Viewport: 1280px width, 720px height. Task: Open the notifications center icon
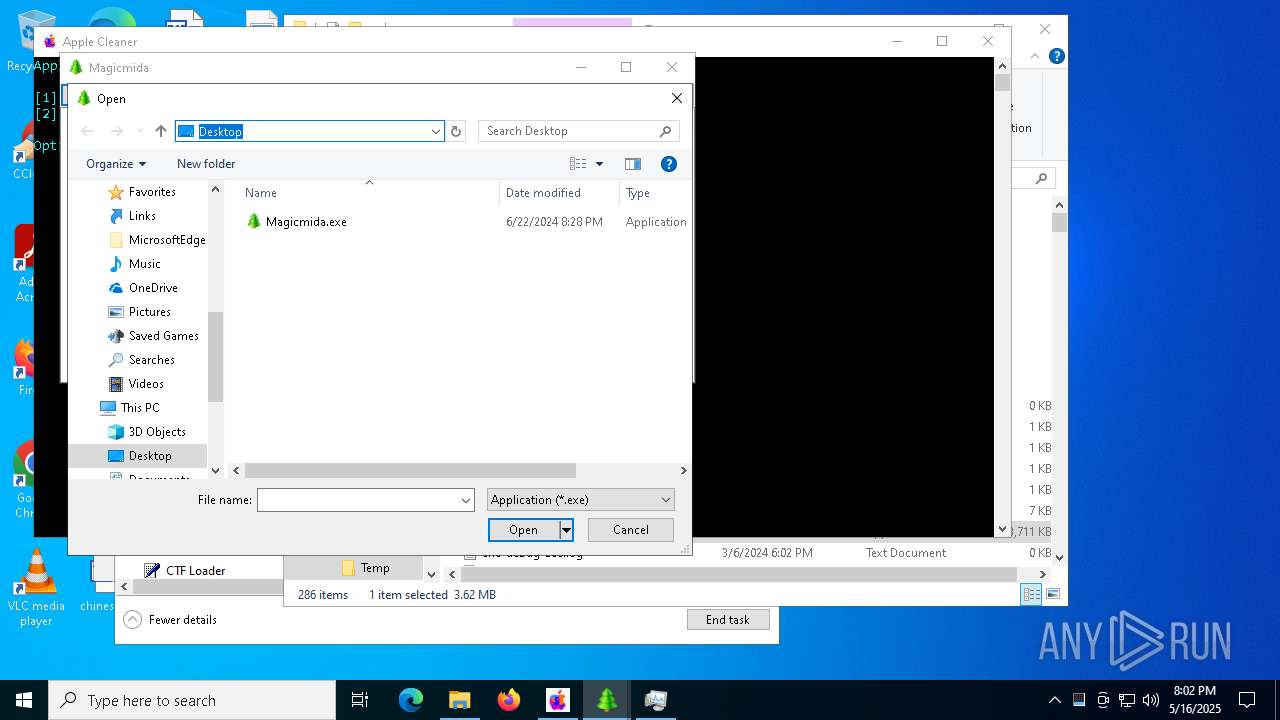[1247, 700]
